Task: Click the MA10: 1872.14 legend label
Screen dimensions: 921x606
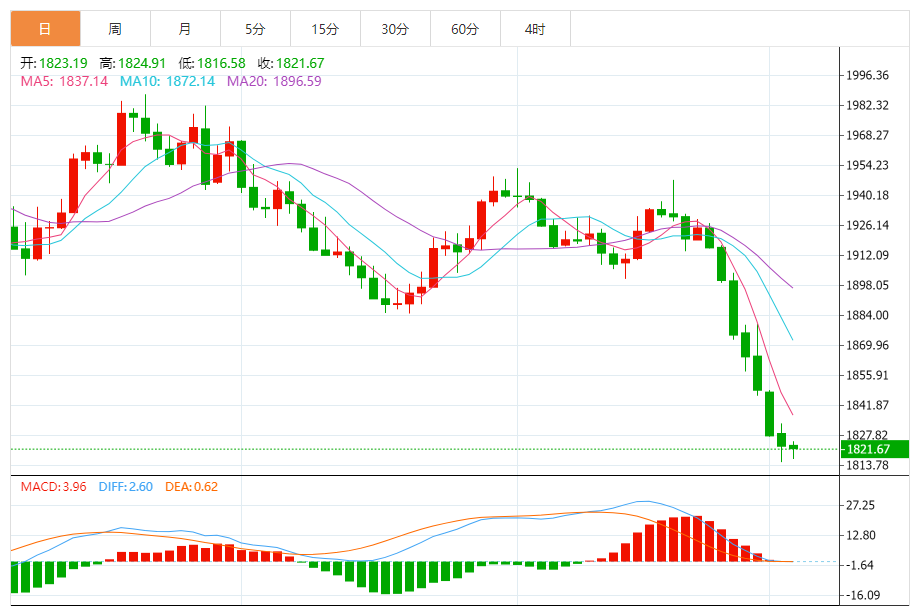Action: point(167,81)
